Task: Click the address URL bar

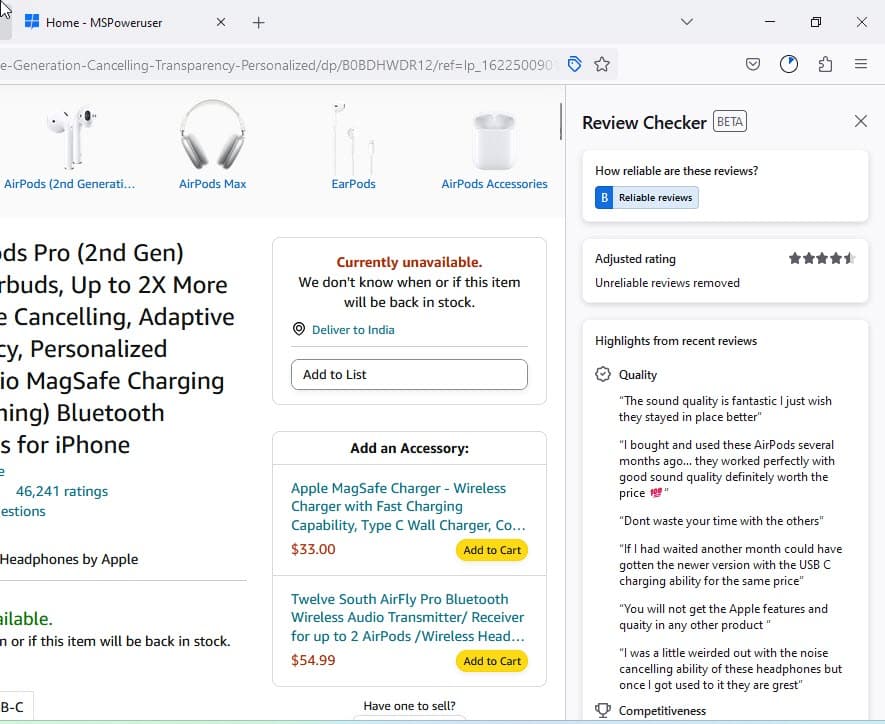Action: [280, 64]
